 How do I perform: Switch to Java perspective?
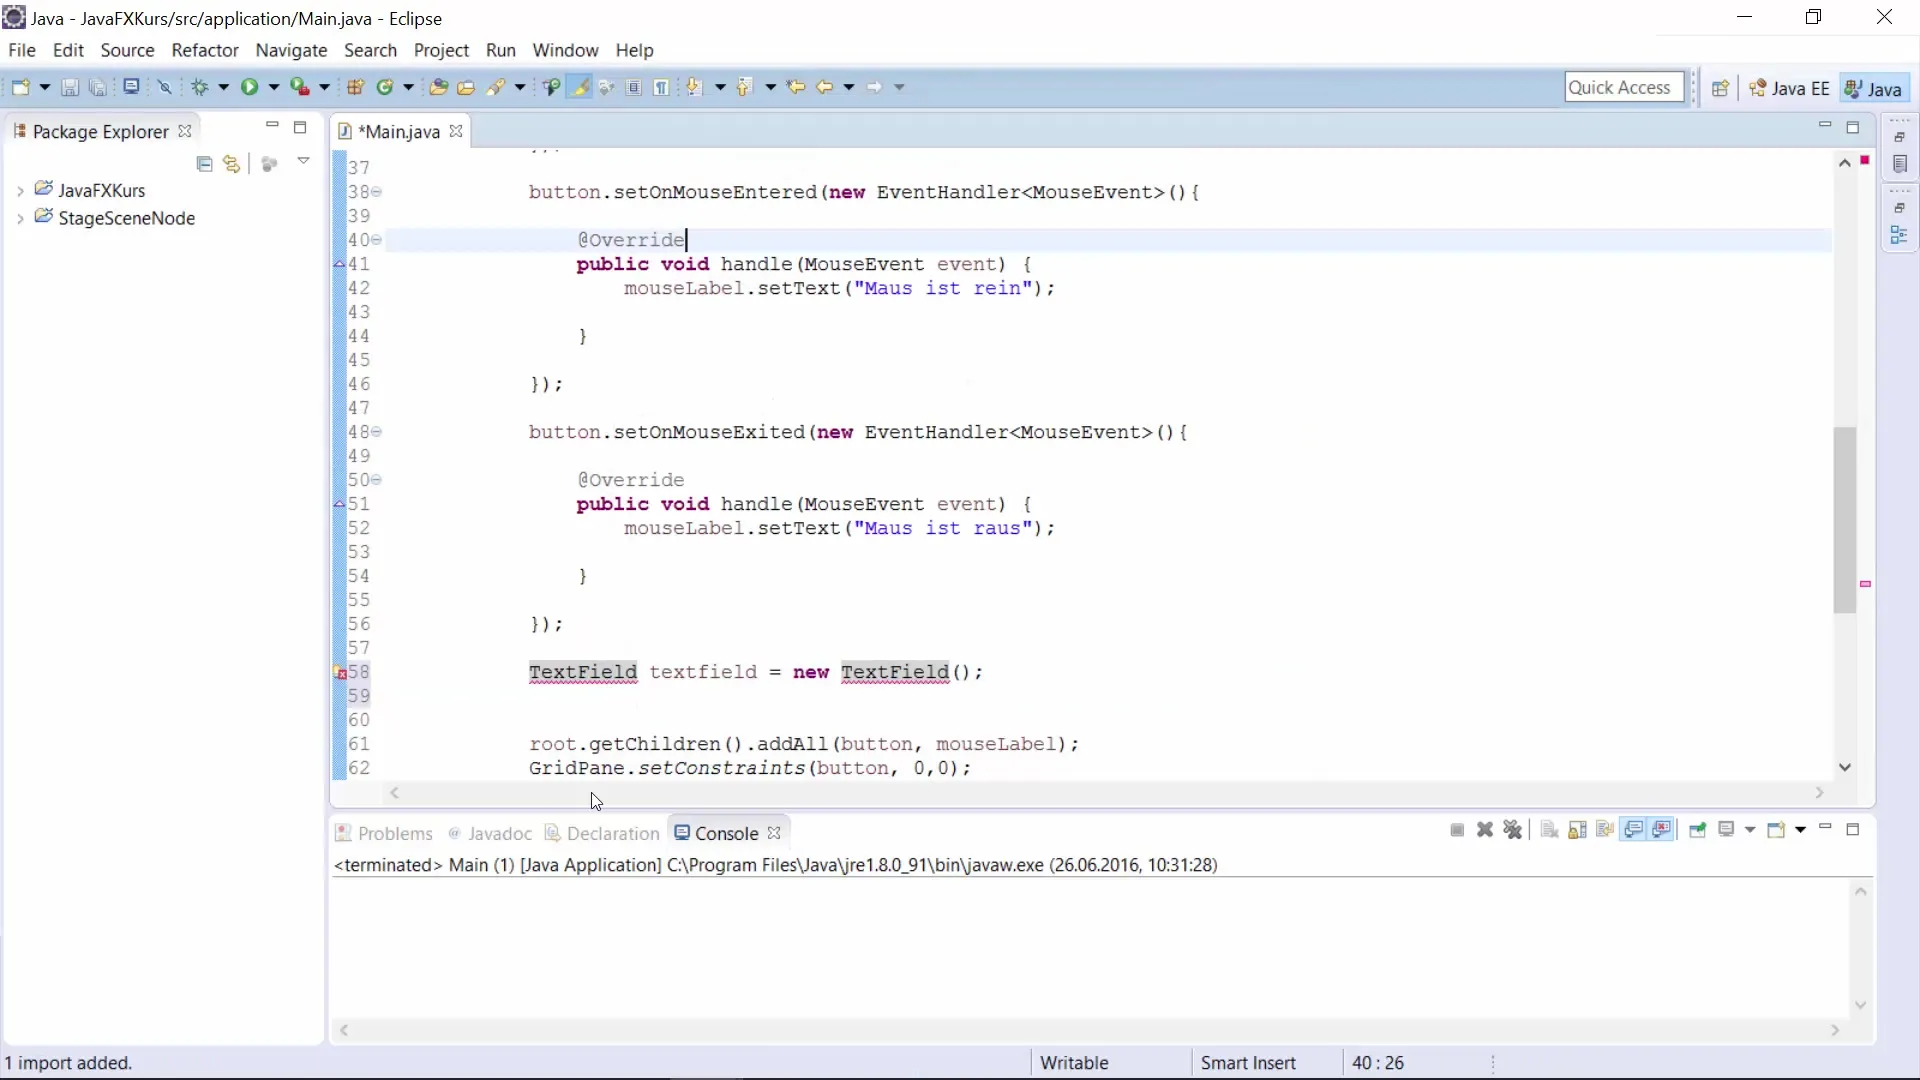[x=1873, y=88]
